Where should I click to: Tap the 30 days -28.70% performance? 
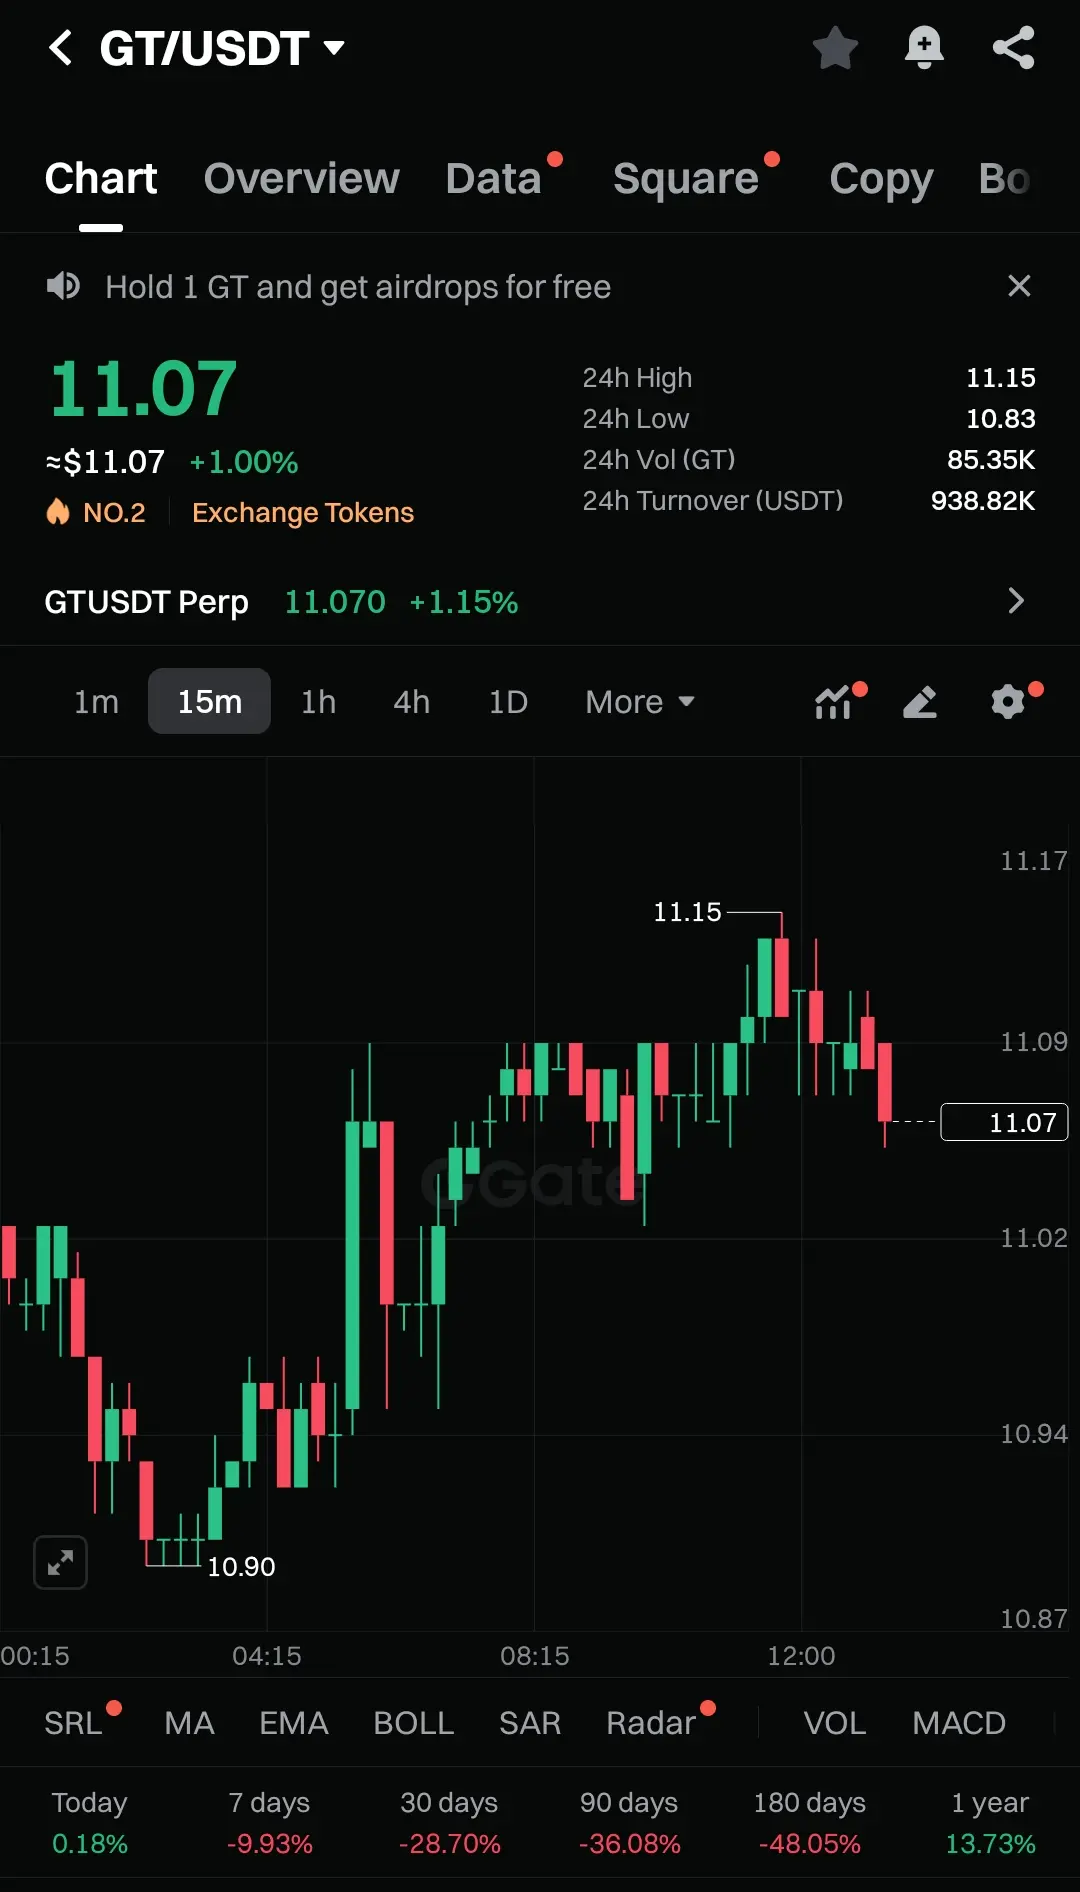(x=449, y=1823)
